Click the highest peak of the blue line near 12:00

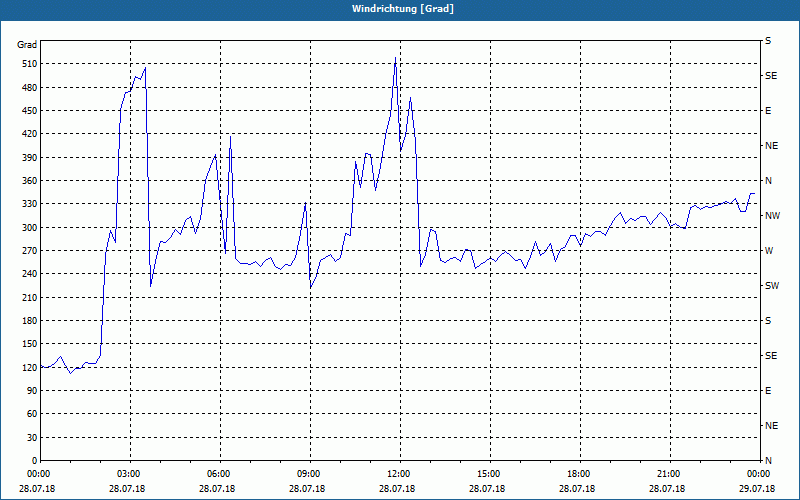click(x=395, y=59)
